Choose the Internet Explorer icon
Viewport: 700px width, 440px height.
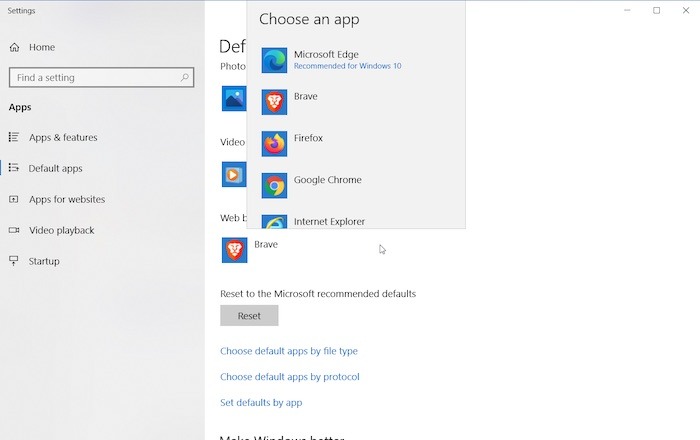click(274, 222)
